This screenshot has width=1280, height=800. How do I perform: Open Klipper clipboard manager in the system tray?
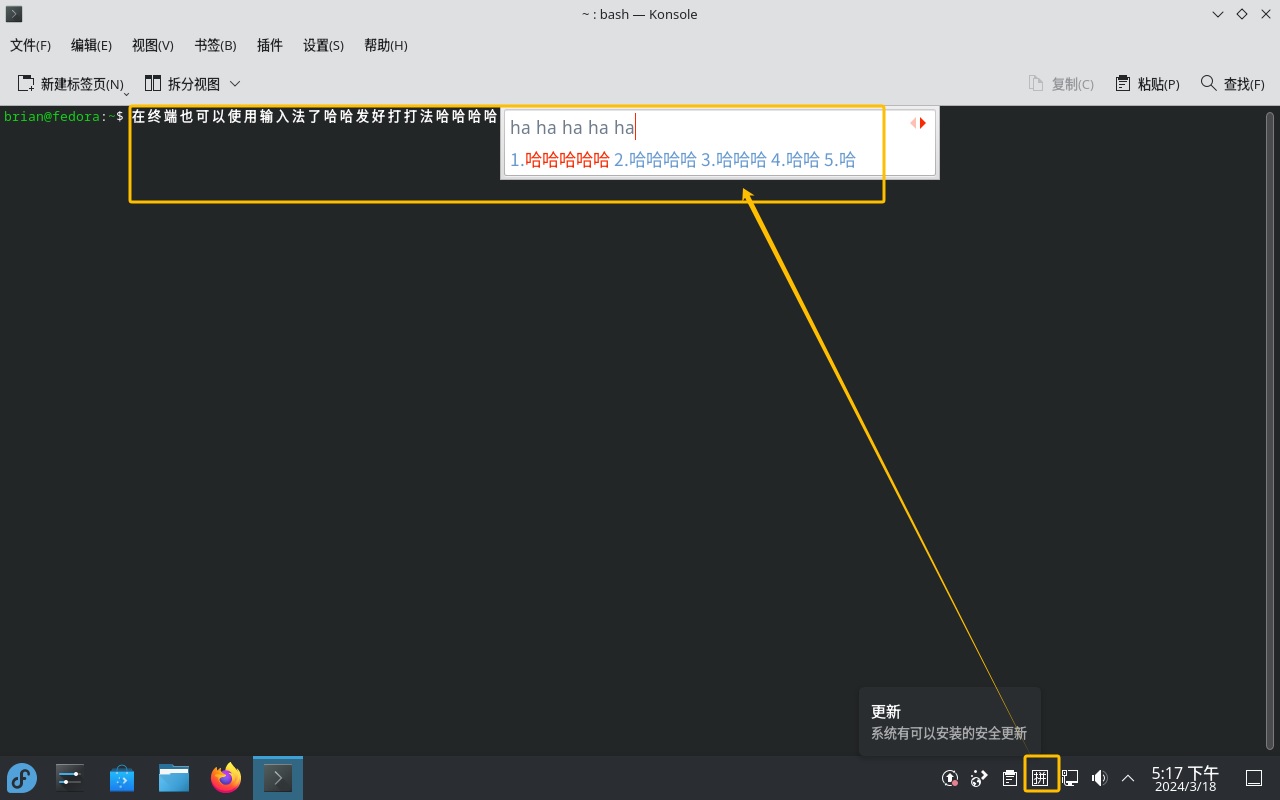click(1009, 777)
